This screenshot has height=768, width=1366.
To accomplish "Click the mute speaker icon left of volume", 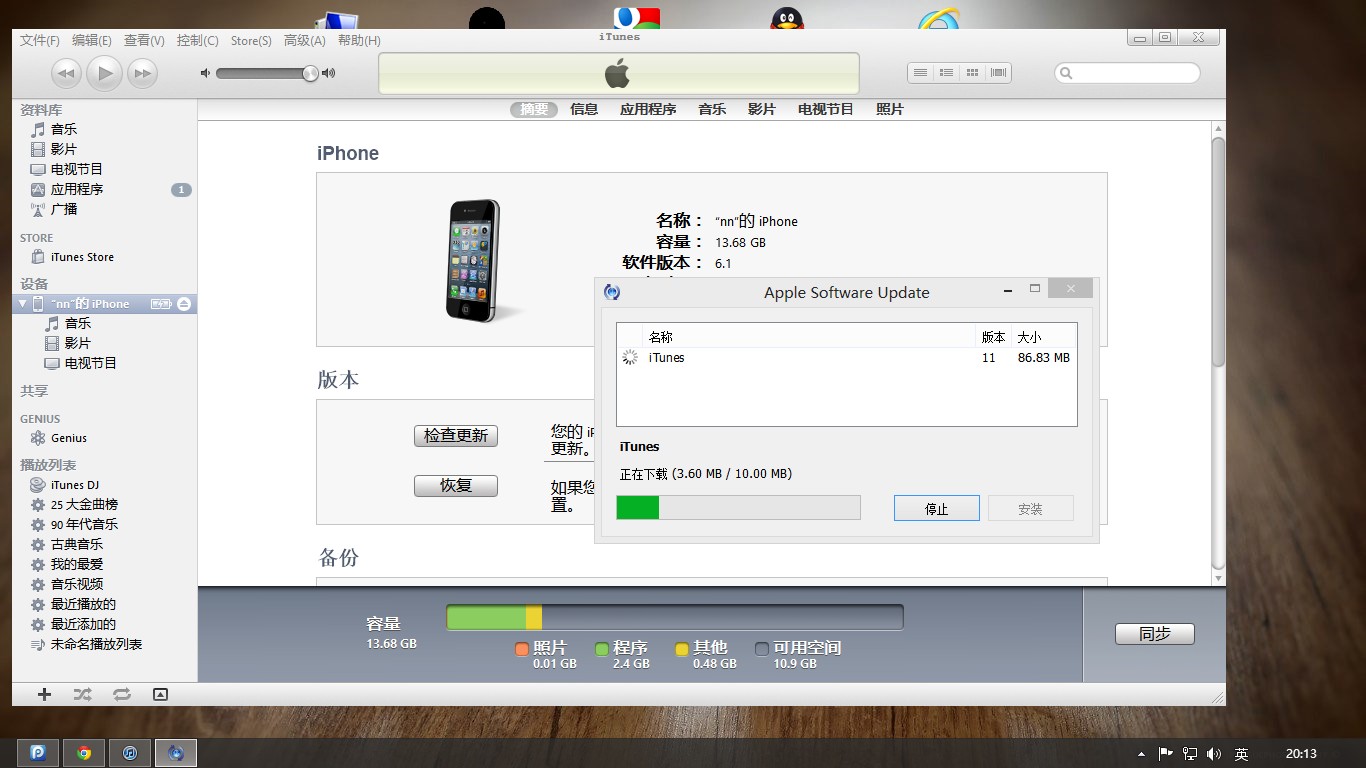I will pyautogui.click(x=205, y=73).
